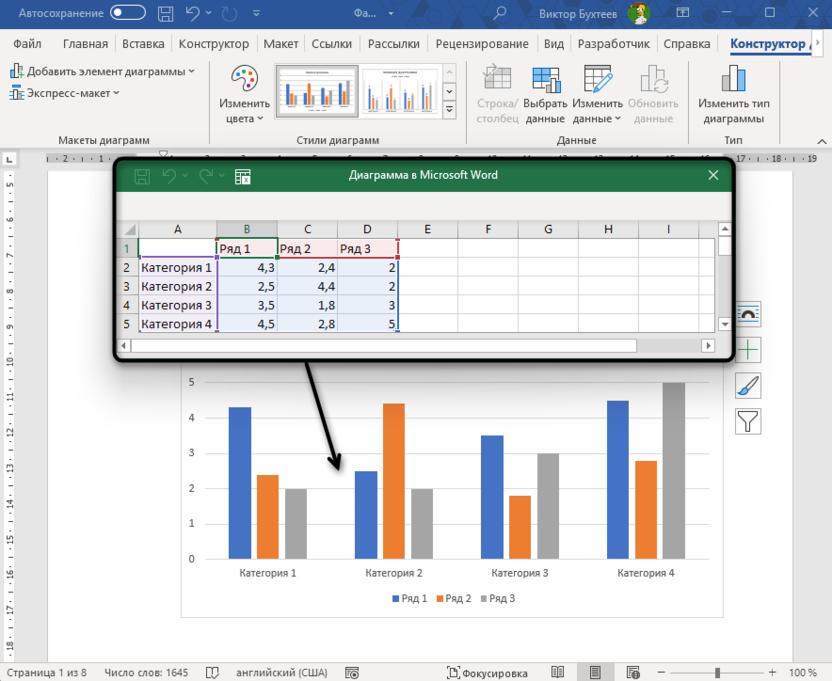Edit data in Excel icon
Viewport: 832px width, 681px height.
242,176
